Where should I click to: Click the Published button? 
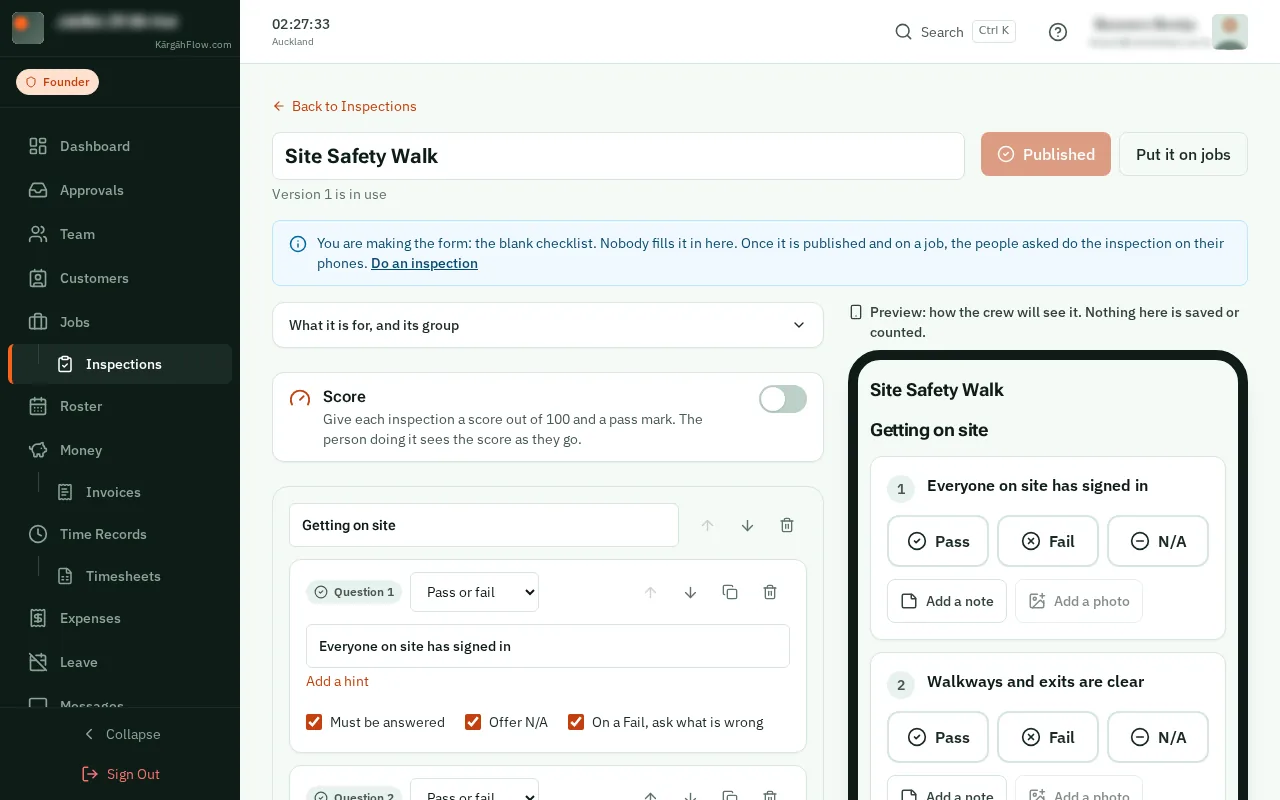(x=1046, y=154)
